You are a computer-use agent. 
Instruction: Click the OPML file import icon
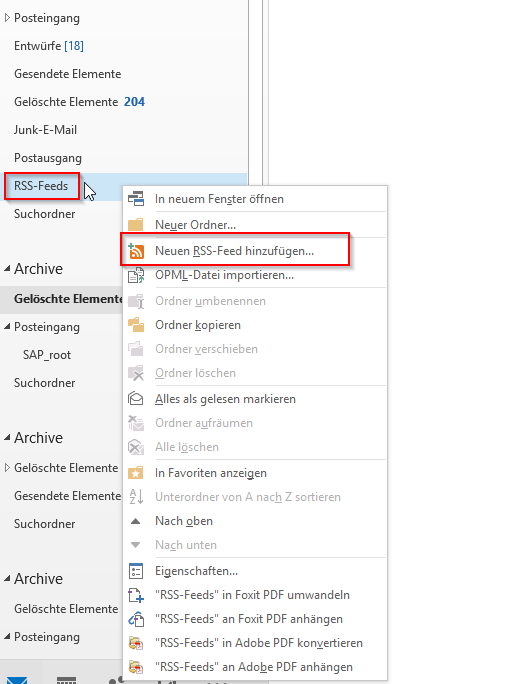click(136, 276)
